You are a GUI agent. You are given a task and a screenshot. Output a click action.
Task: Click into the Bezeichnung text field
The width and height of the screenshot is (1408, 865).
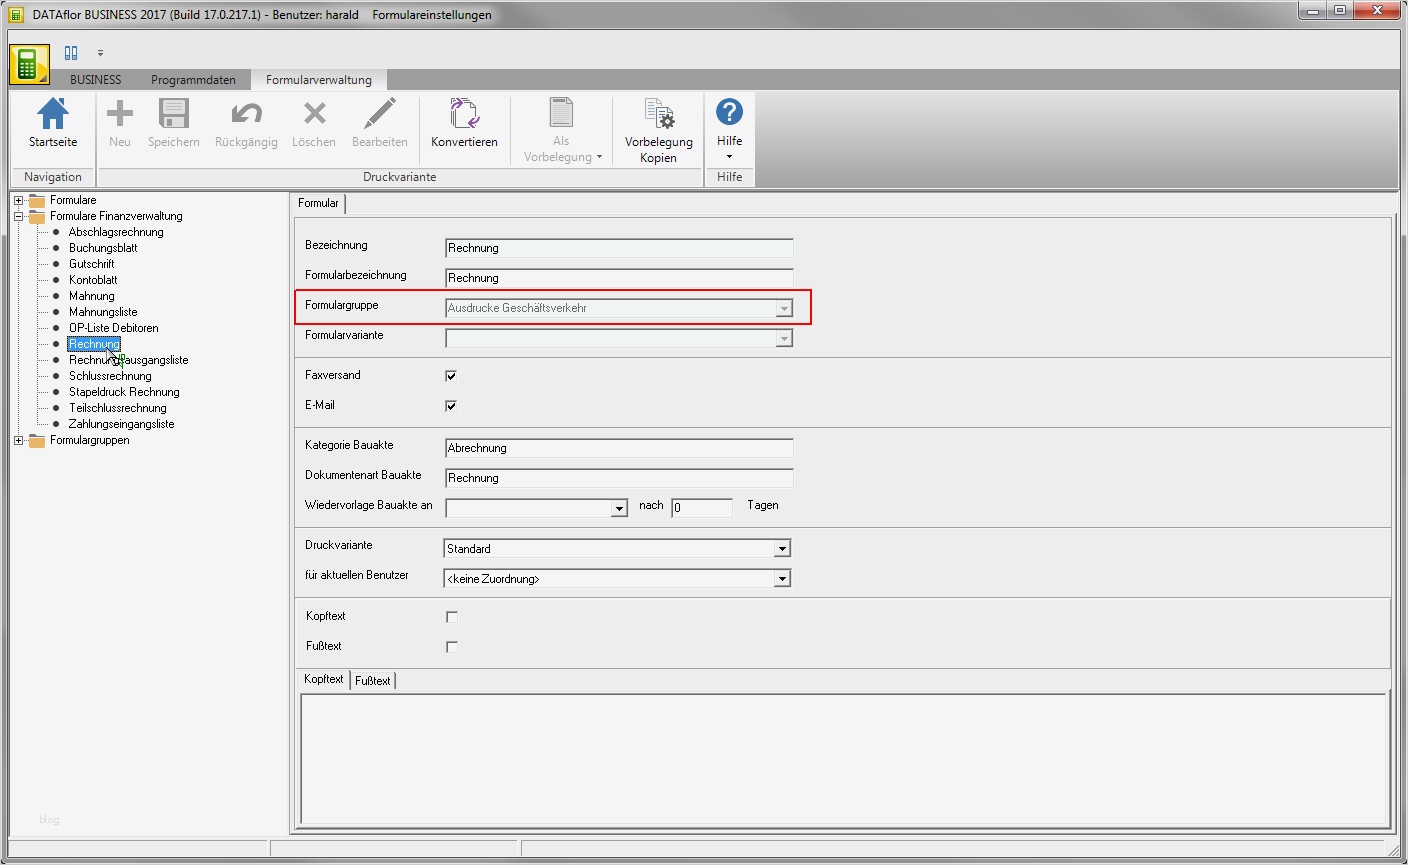[619, 248]
